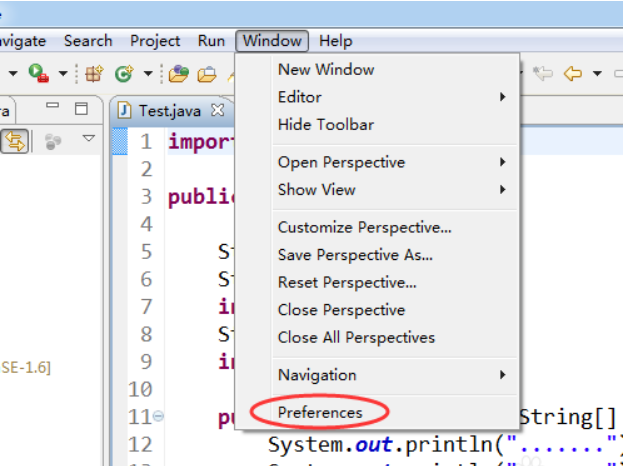Viewport: 625px width, 466px height.
Task: Maximize the left package explorer panel
Action: (82, 108)
